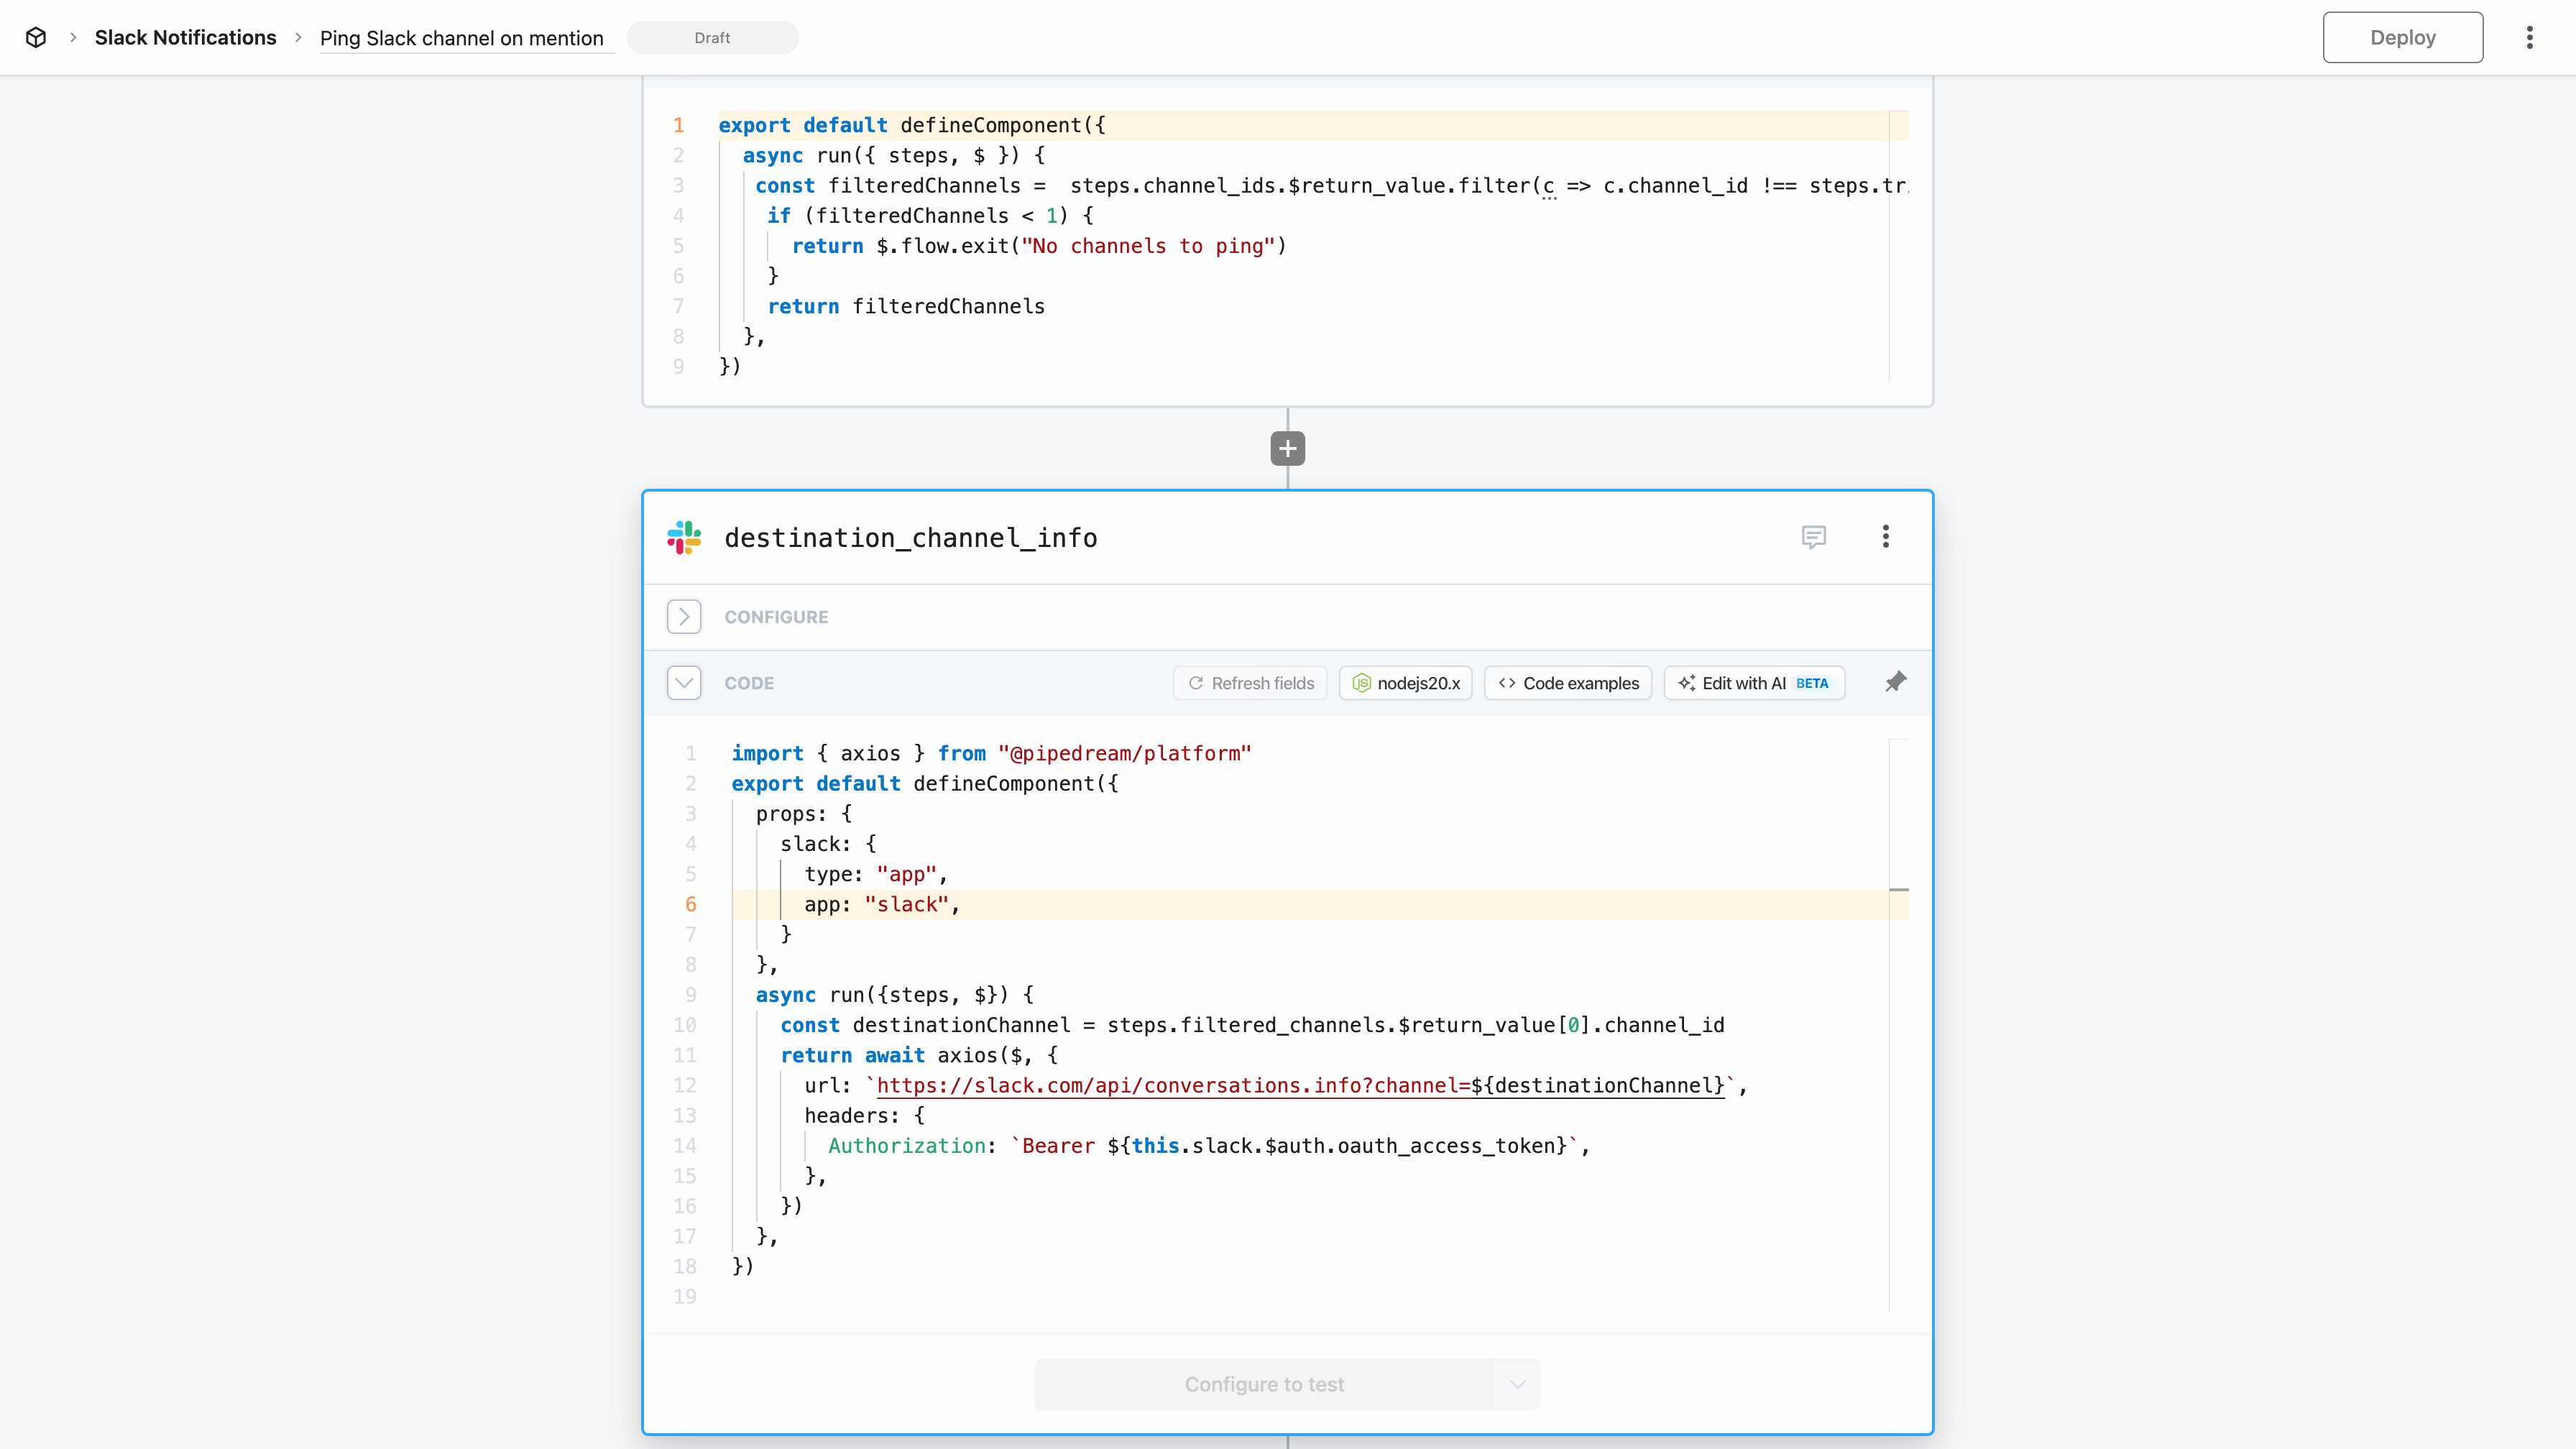
Task: Click the Pipedream home cube icon
Action: 36,37
